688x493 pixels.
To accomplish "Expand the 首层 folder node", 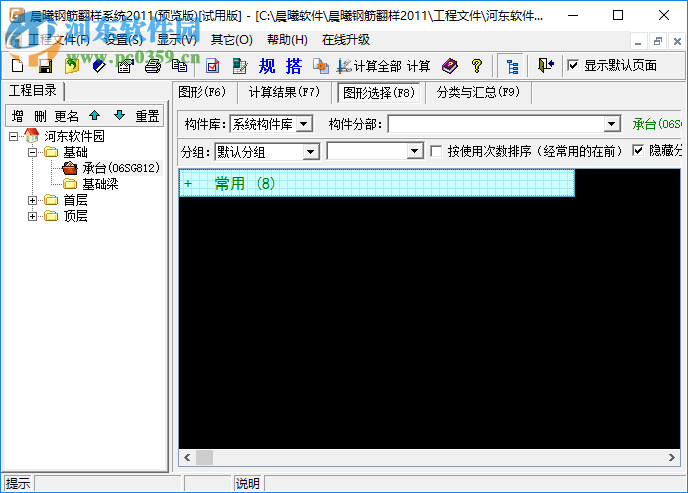I will coord(32,200).
